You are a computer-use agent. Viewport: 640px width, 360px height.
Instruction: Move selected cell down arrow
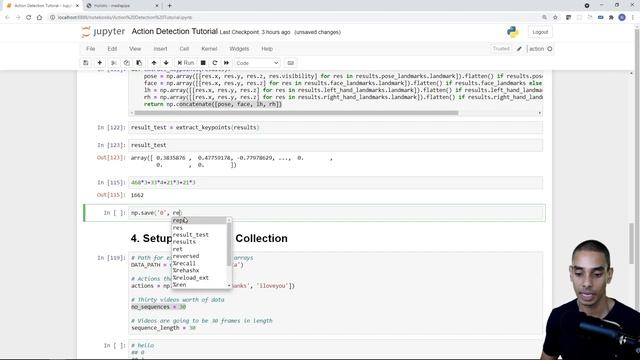click(166, 63)
